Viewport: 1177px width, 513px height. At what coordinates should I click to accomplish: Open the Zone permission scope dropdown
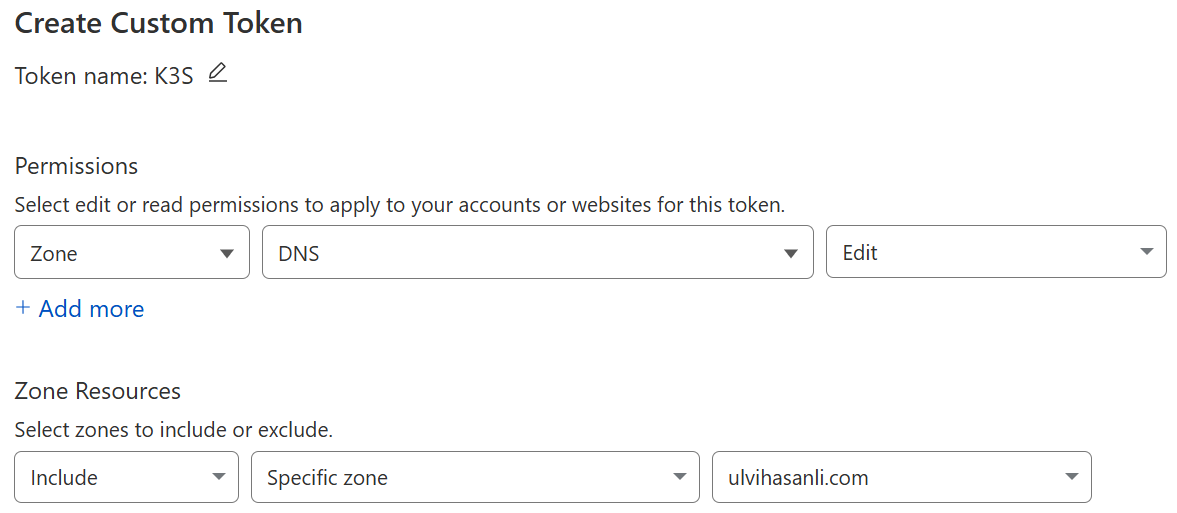(x=132, y=252)
